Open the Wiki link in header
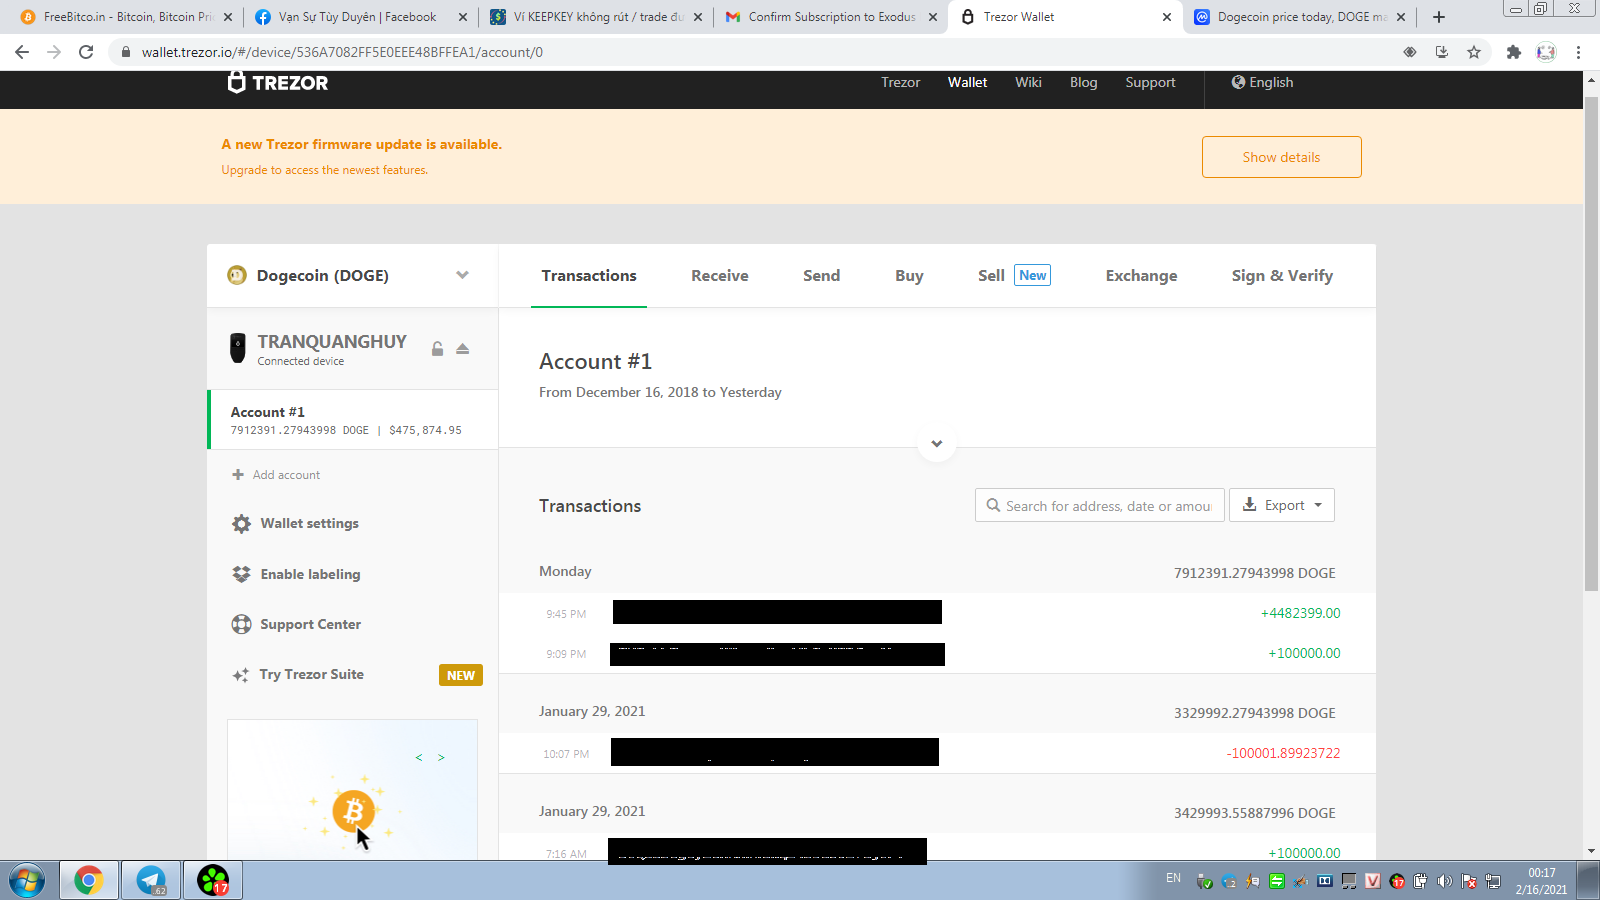Image resolution: width=1600 pixels, height=900 pixels. (x=1028, y=83)
